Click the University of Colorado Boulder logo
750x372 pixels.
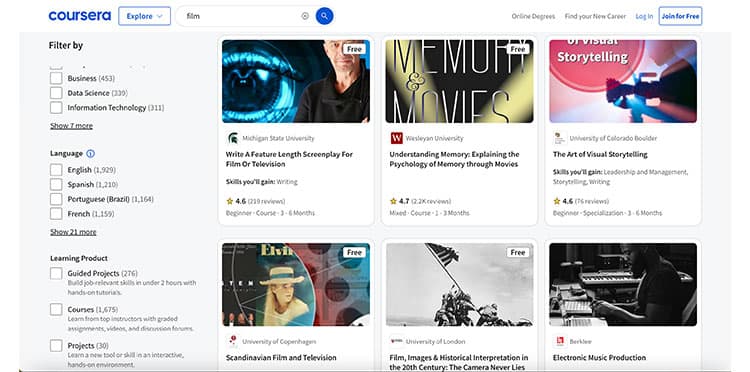[560, 139]
